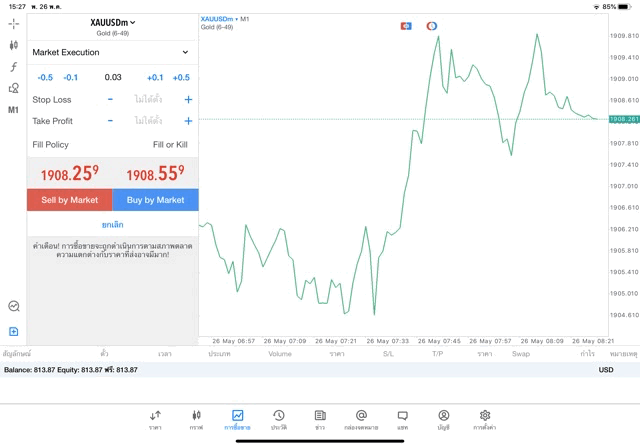
Task: Expand the Market Execution order type dropdown
Action: point(113,52)
